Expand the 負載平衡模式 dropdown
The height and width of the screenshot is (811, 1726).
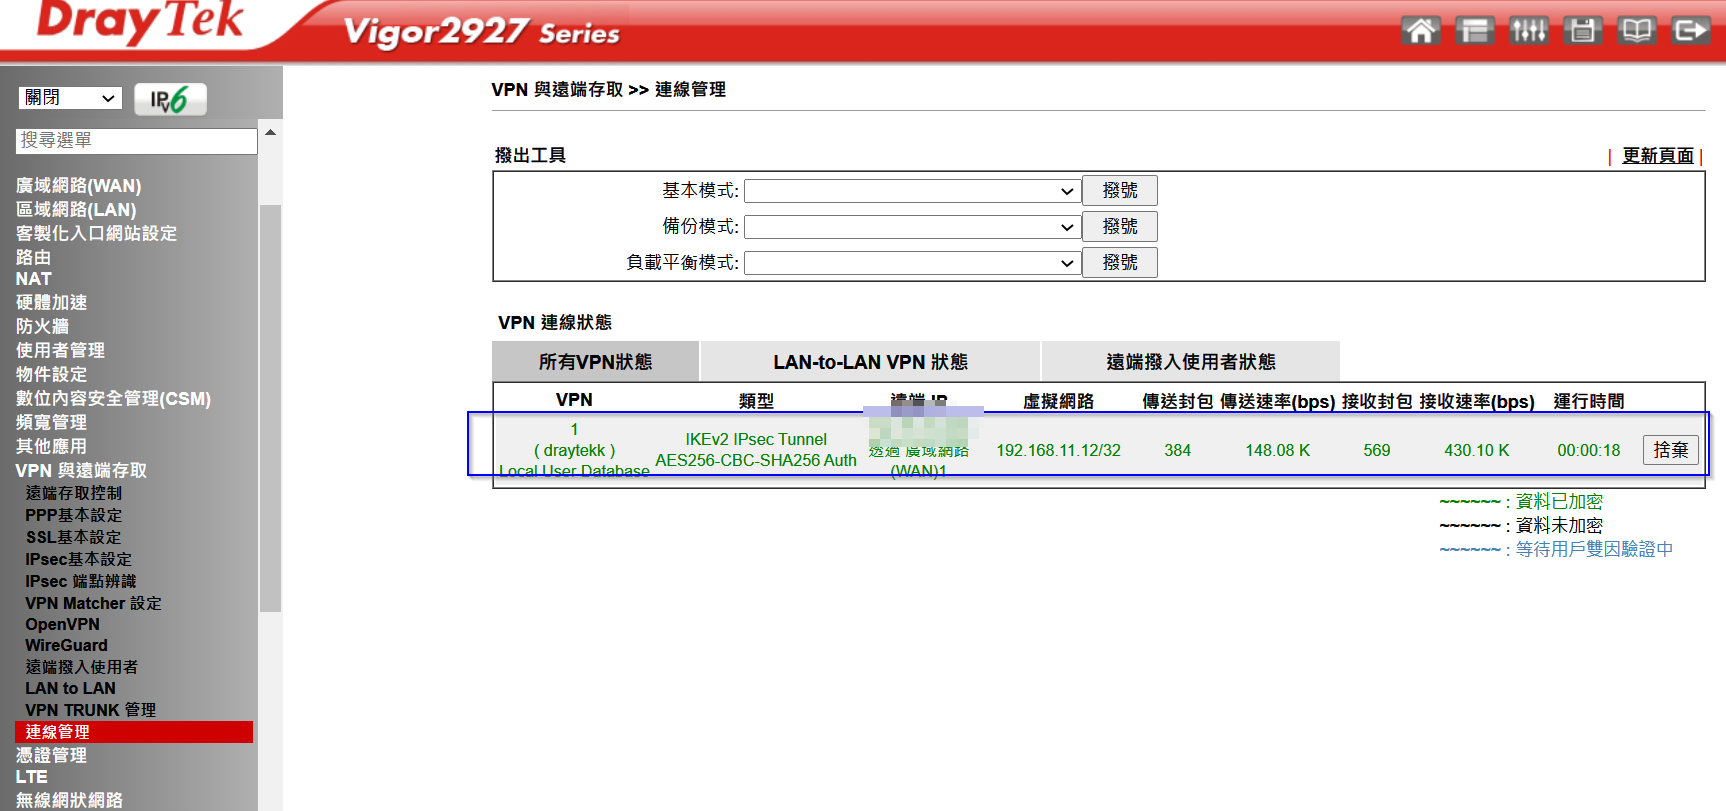[911, 263]
